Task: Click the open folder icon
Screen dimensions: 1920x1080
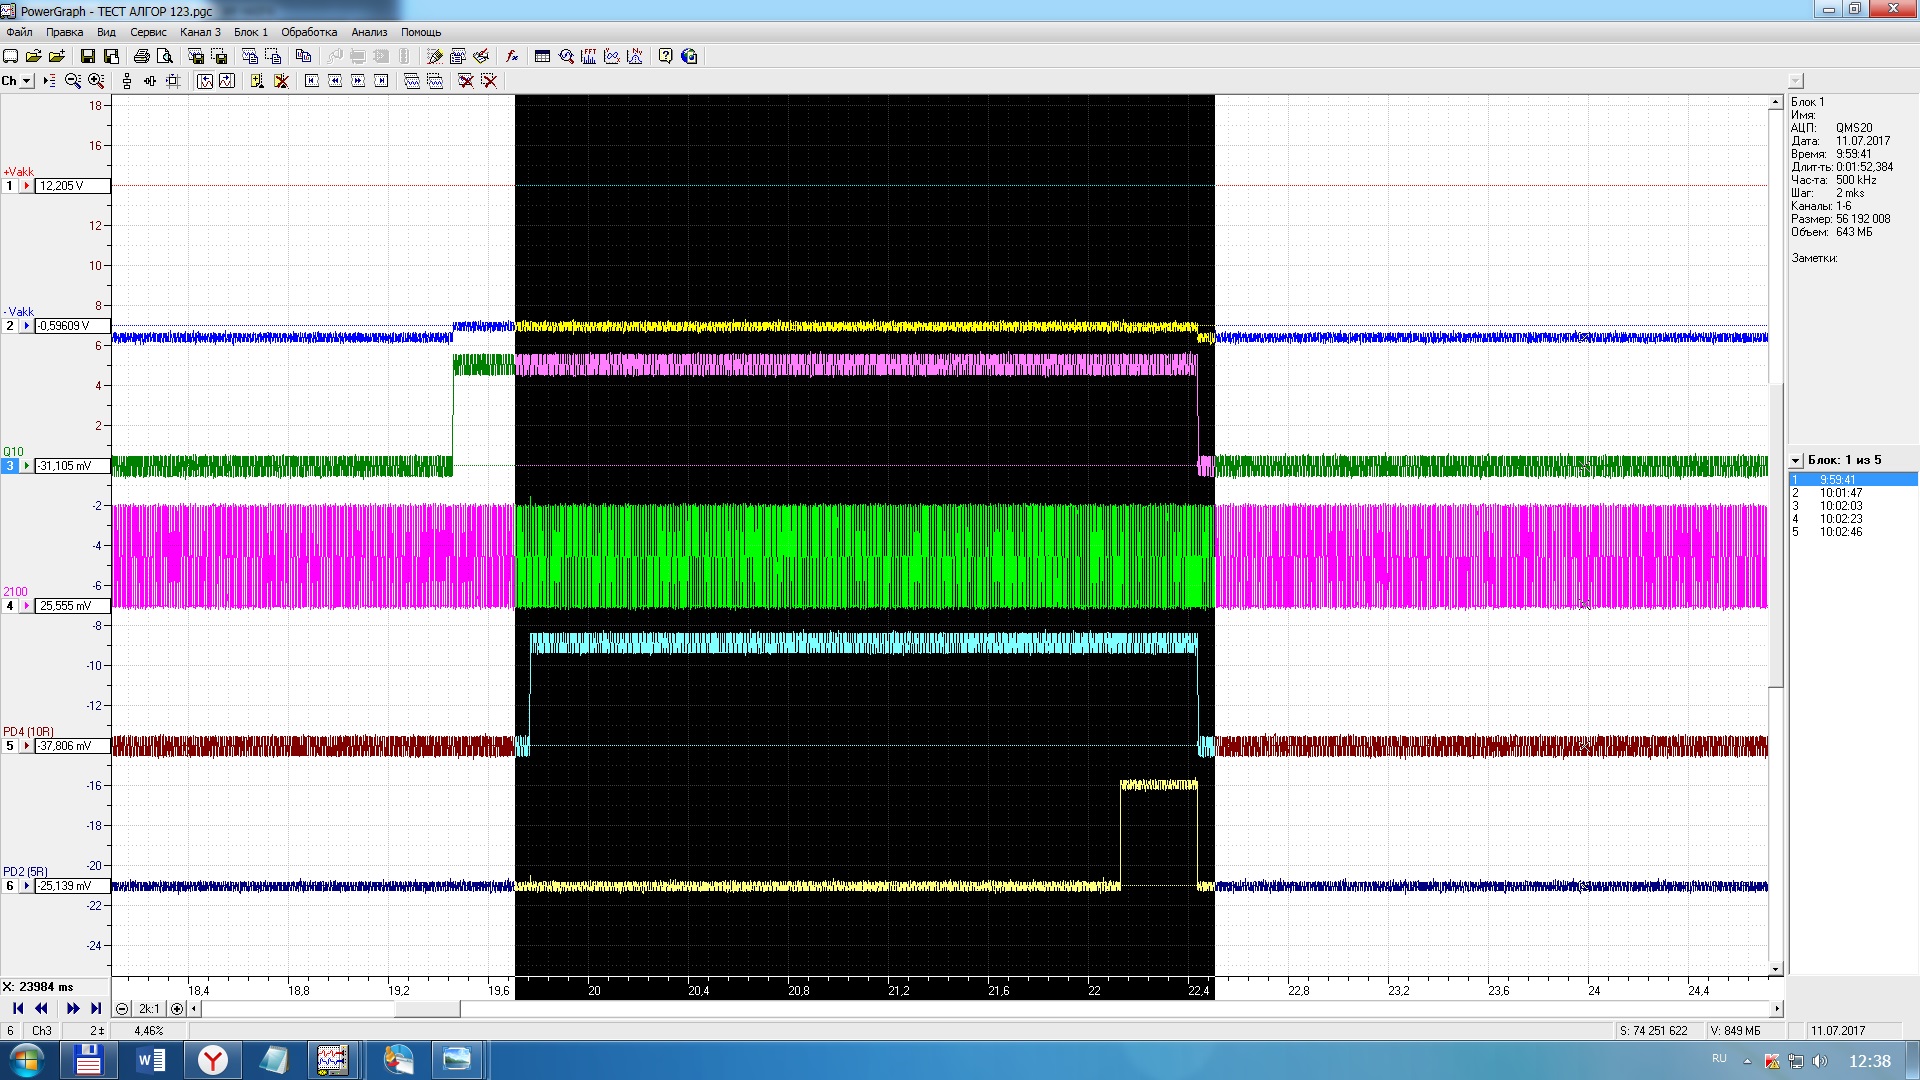Action: click(x=33, y=56)
